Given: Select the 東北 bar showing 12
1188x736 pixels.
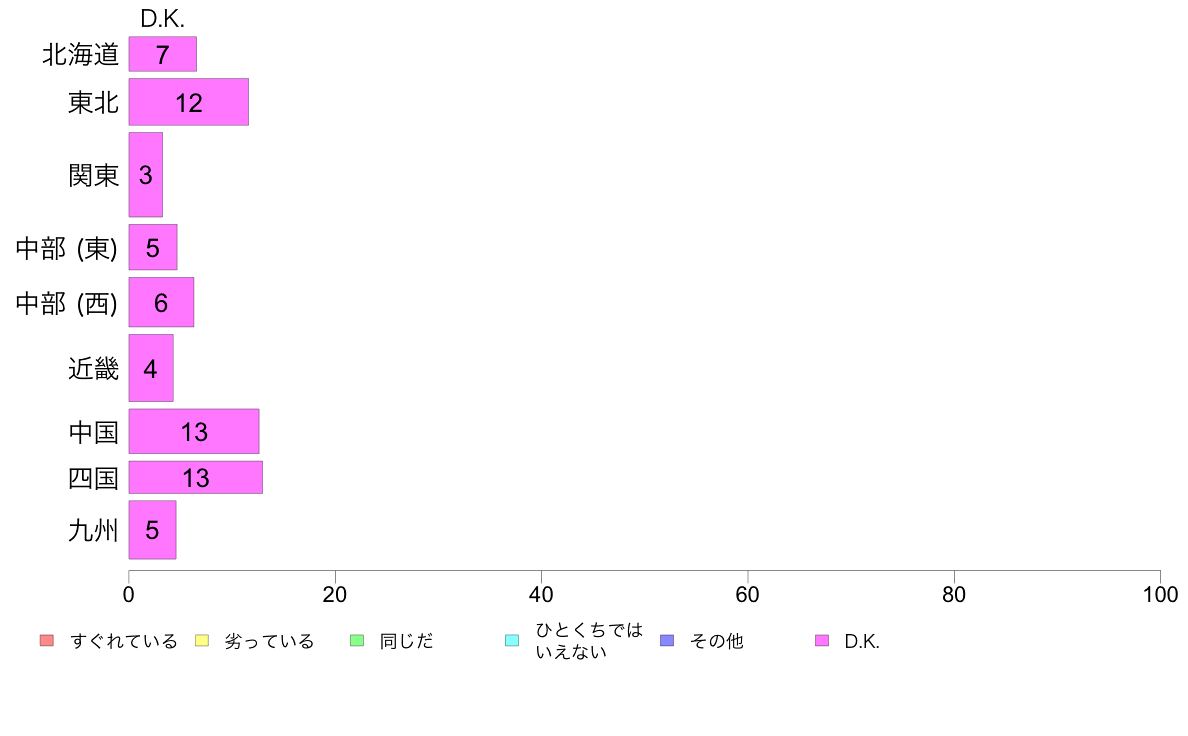Looking at the screenshot, I should pos(189,102).
